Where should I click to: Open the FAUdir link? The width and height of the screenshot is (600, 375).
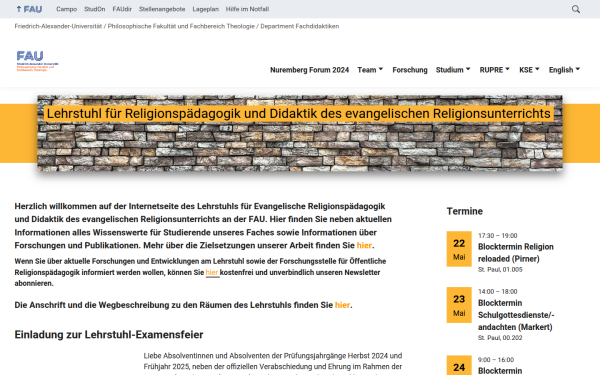coord(122,9)
